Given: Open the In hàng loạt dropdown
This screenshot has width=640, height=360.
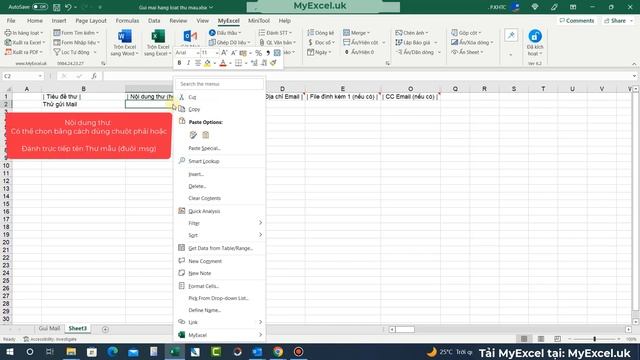Looking at the screenshot, I should [24, 33].
